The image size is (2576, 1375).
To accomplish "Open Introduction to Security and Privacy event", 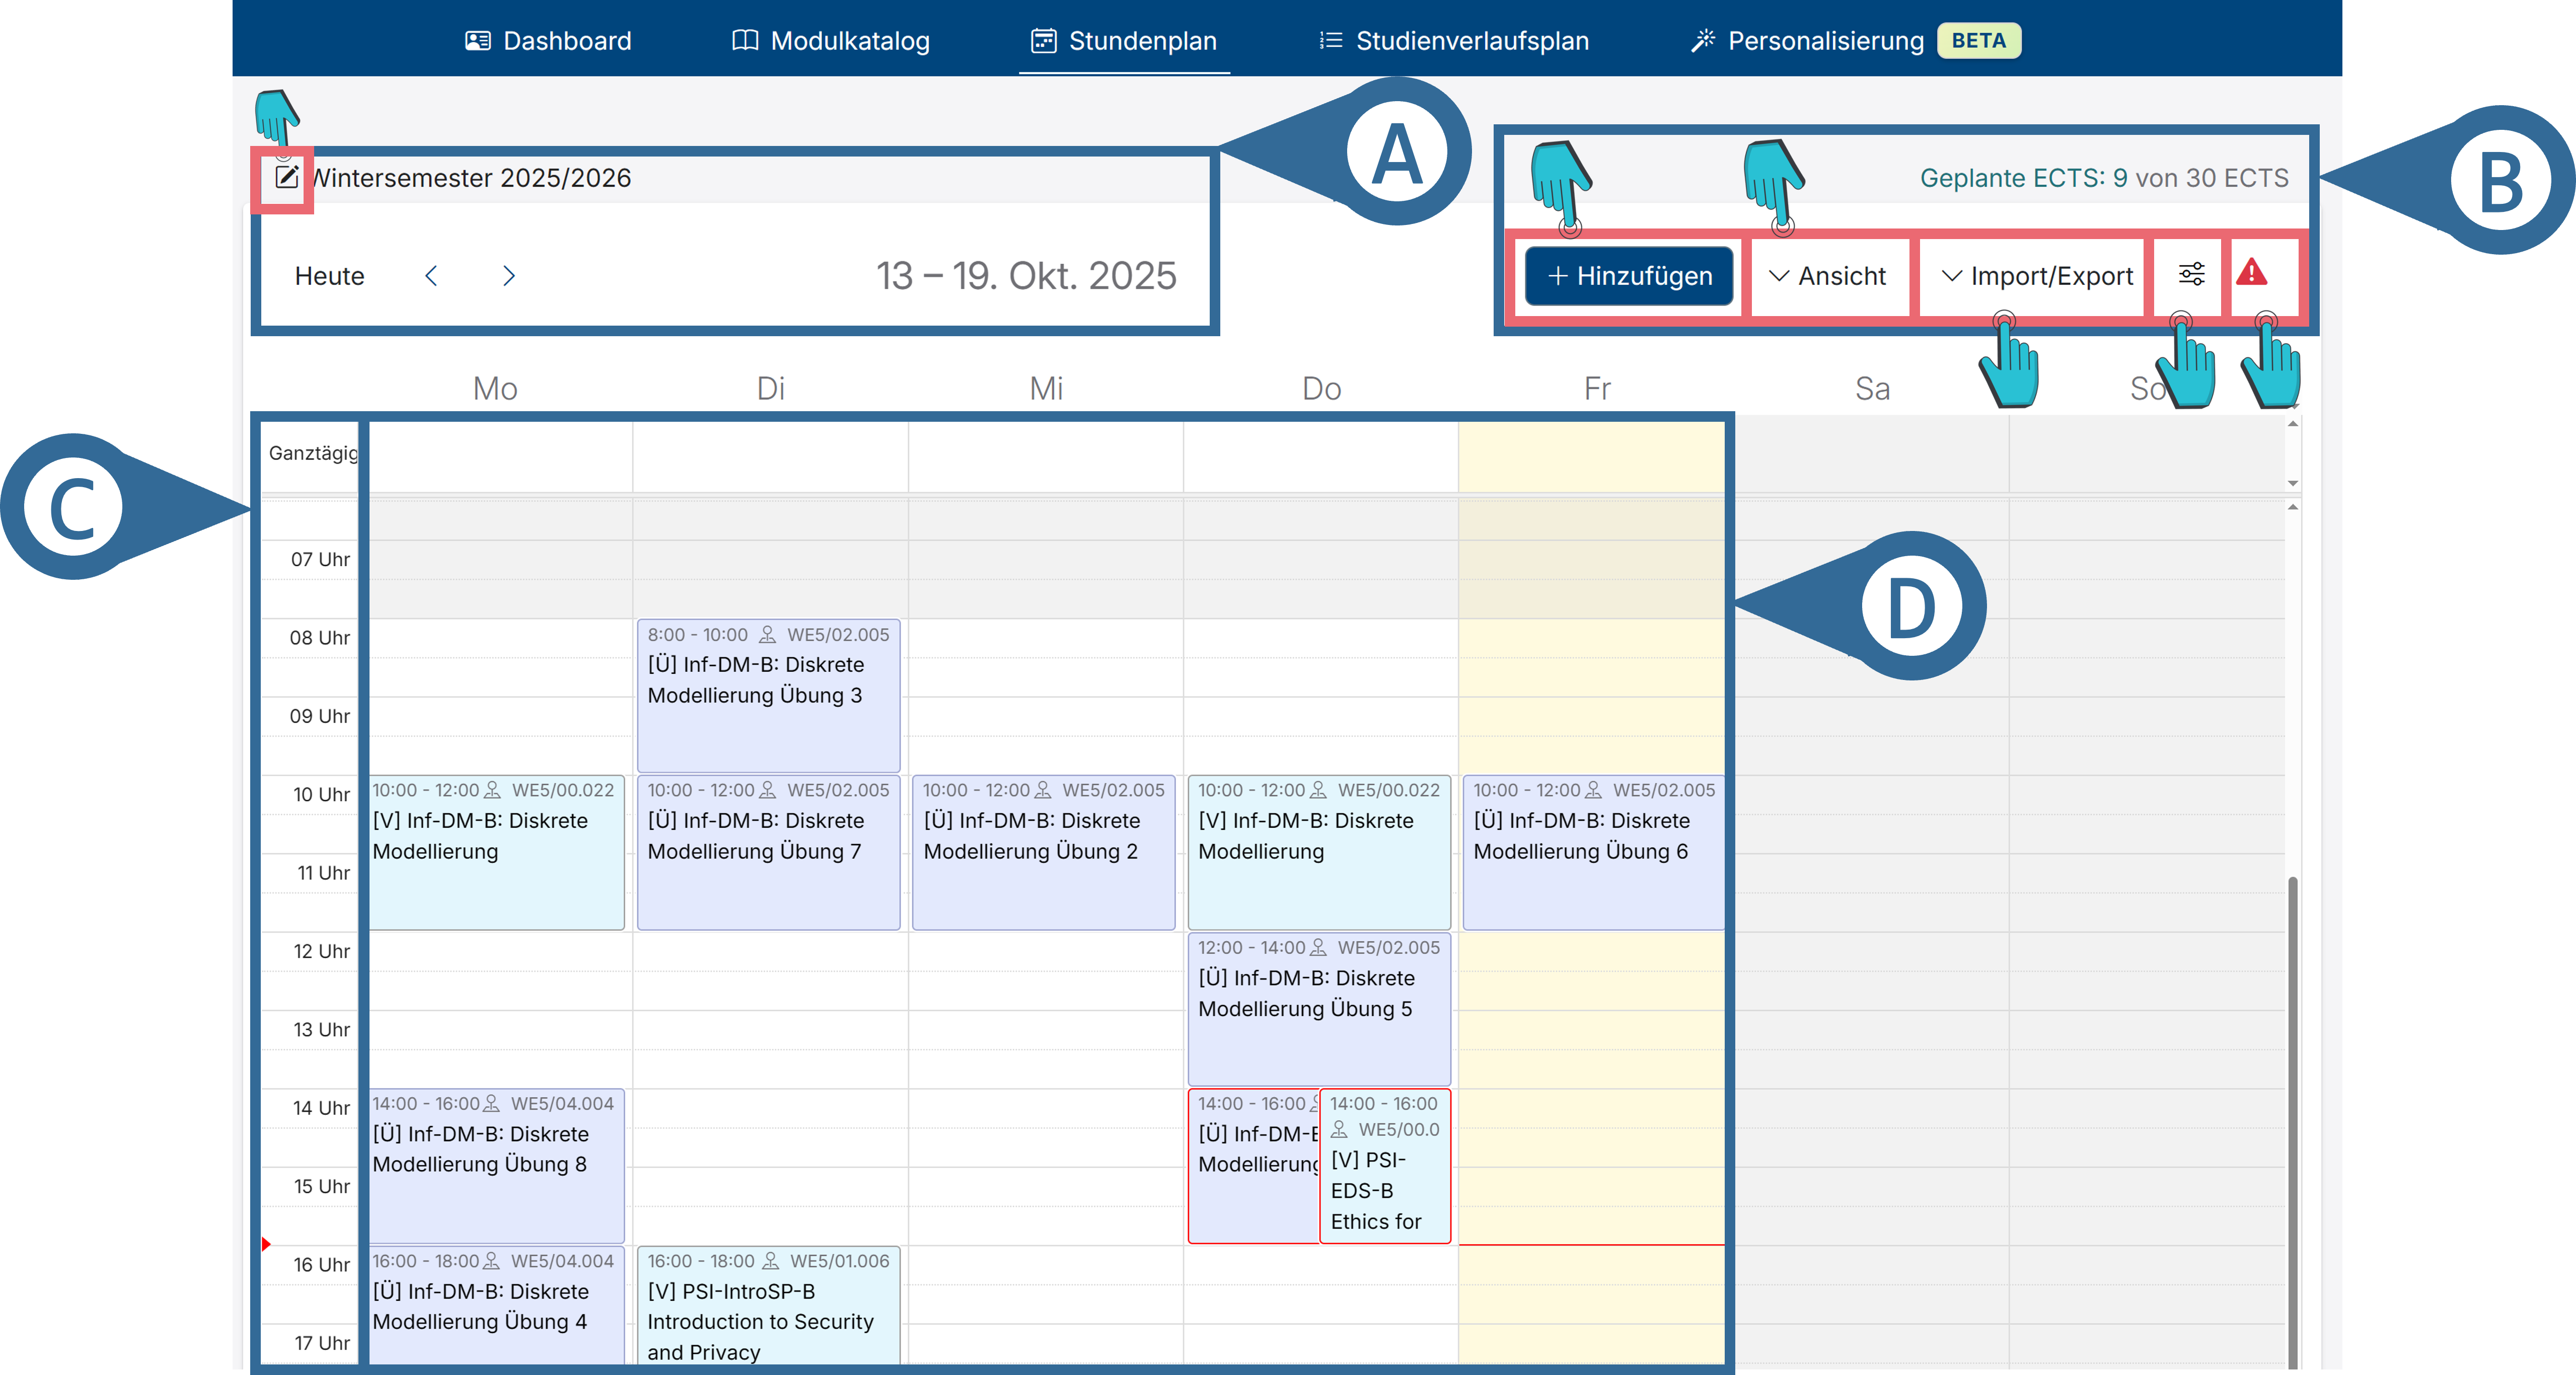I will tap(768, 1305).
